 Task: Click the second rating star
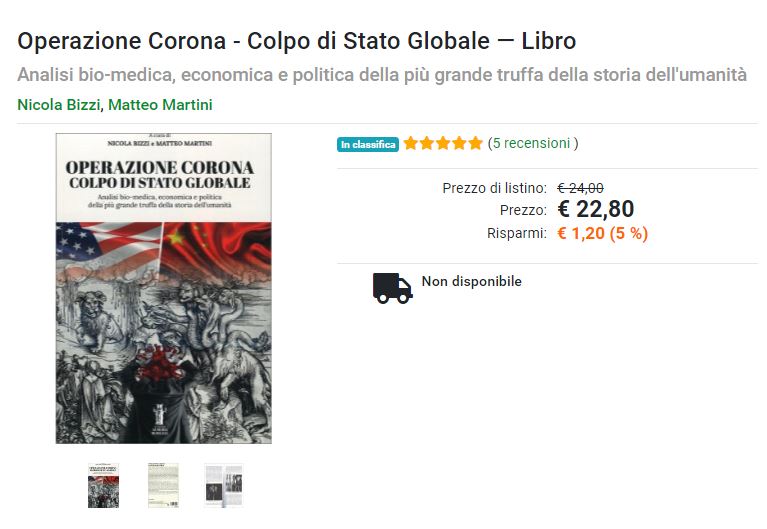tap(427, 143)
